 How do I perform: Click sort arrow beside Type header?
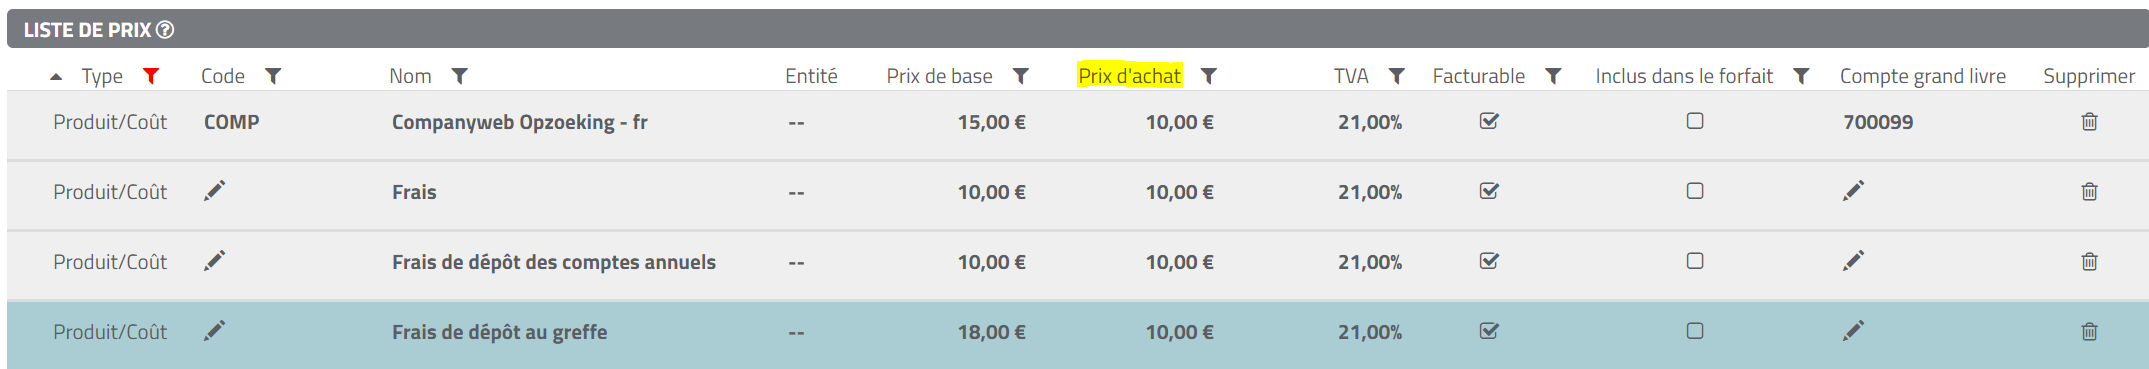[56, 77]
